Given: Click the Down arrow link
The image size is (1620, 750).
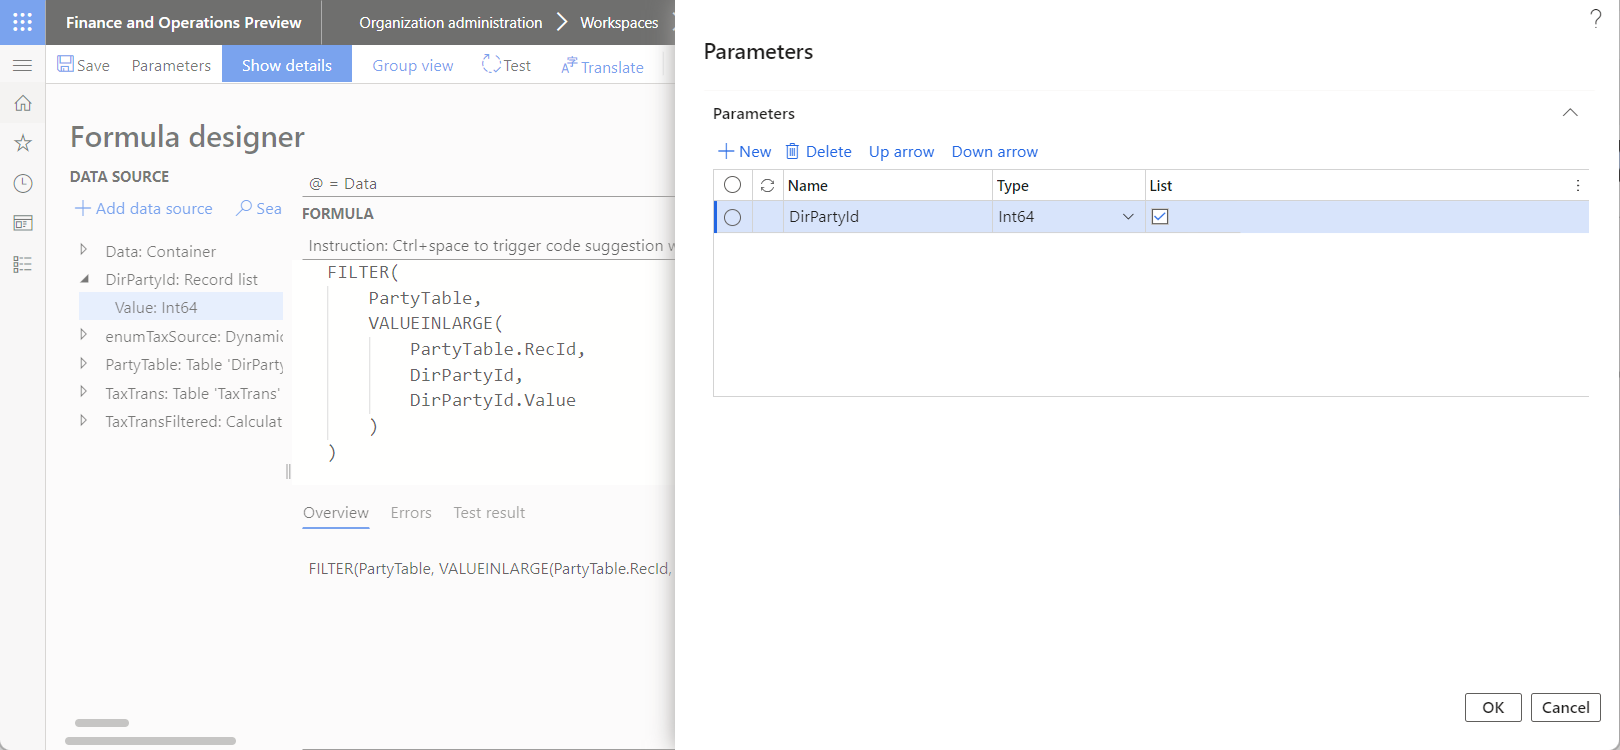Looking at the screenshot, I should [995, 151].
